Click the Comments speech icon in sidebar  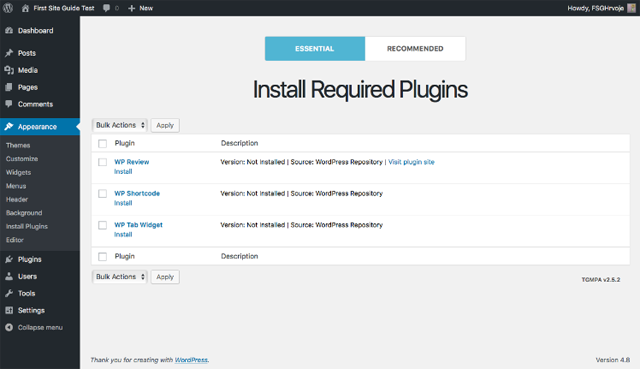[x=9, y=104]
